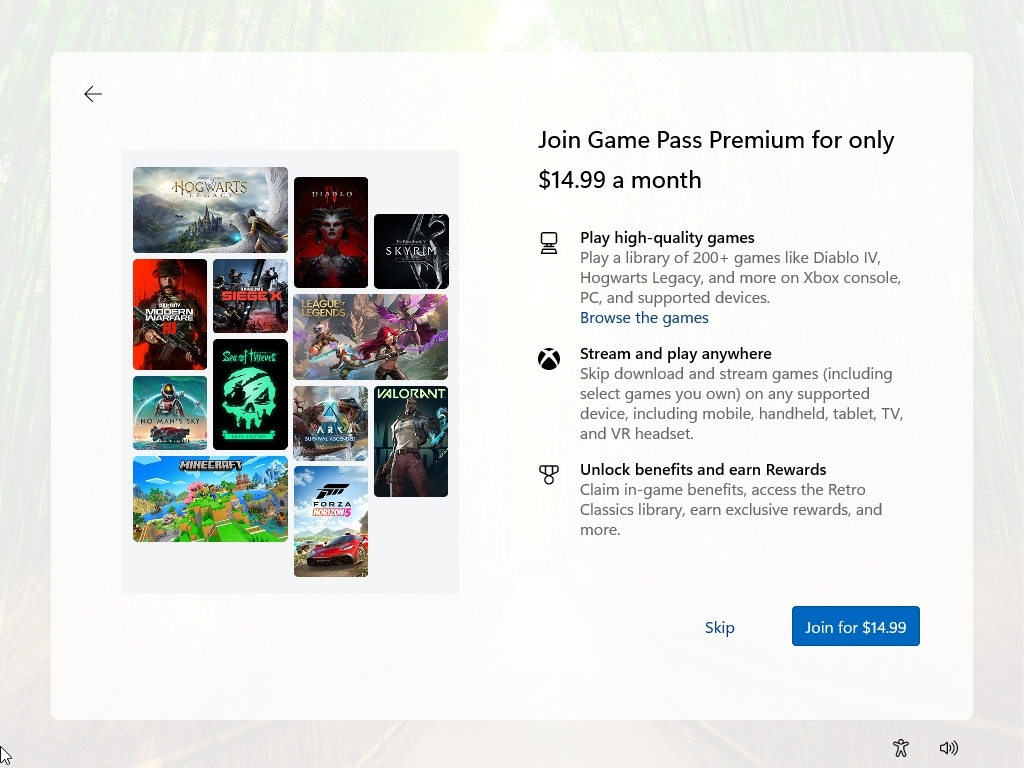This screenshot has height=768, width=1024.
Task: Click Skip to decline Game Pass
Action: pos(719,627)
